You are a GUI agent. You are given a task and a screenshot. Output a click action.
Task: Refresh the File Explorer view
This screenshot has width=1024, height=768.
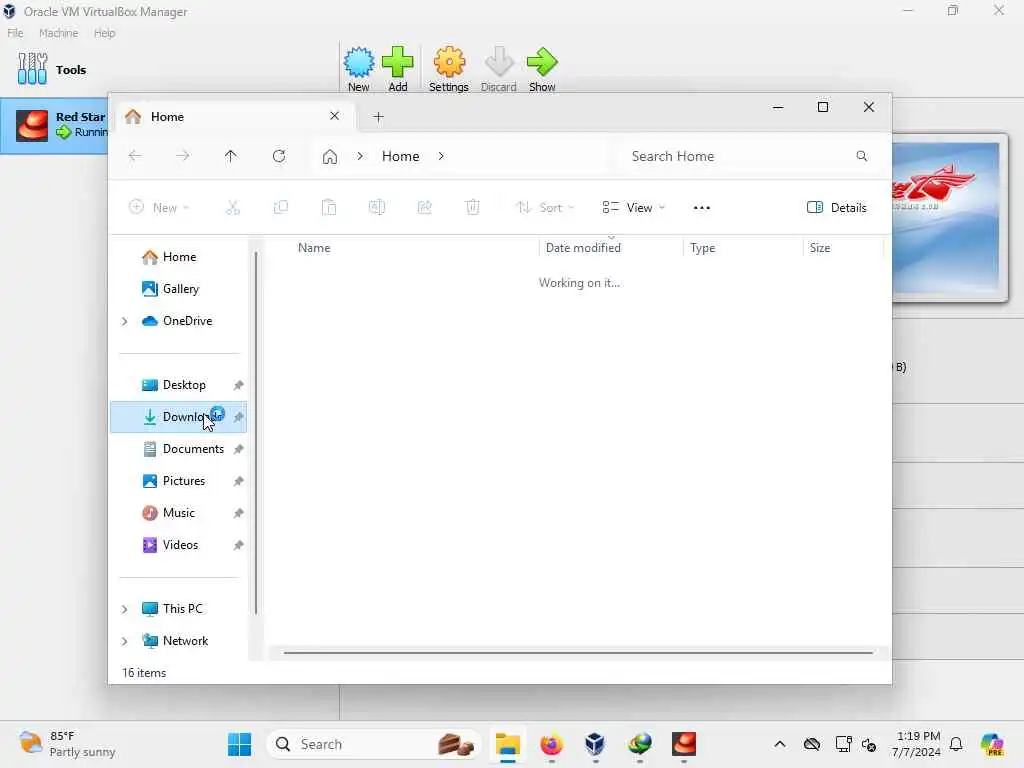279,155
